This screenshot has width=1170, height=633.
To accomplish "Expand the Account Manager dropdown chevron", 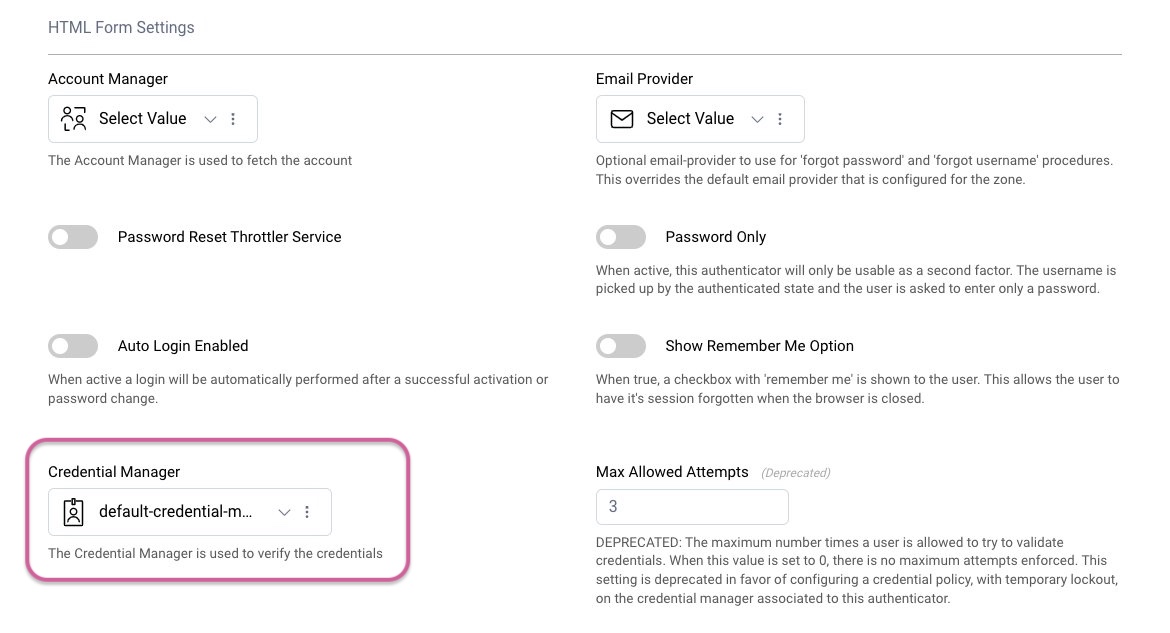I will pos(210,119).
